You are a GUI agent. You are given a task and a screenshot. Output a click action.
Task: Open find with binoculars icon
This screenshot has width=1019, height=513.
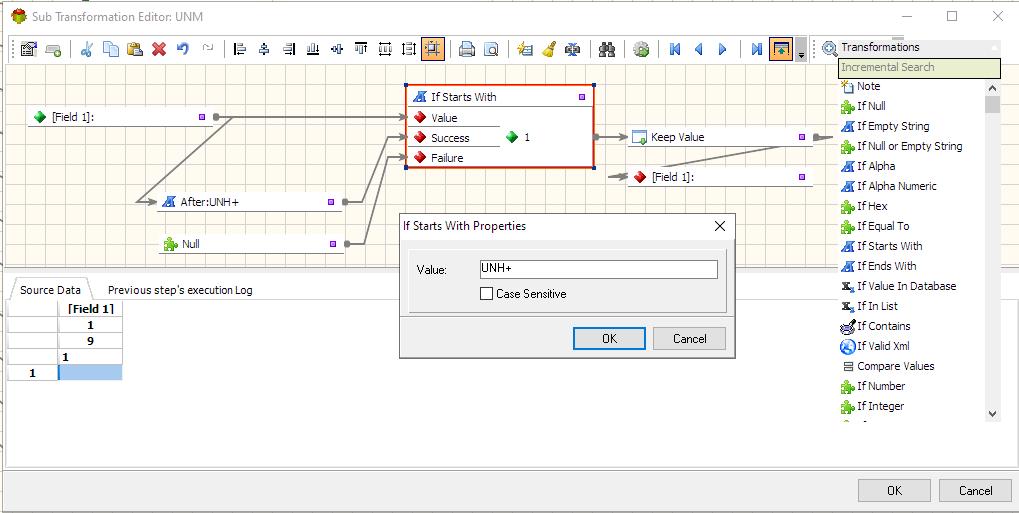[x=607, y=49]
